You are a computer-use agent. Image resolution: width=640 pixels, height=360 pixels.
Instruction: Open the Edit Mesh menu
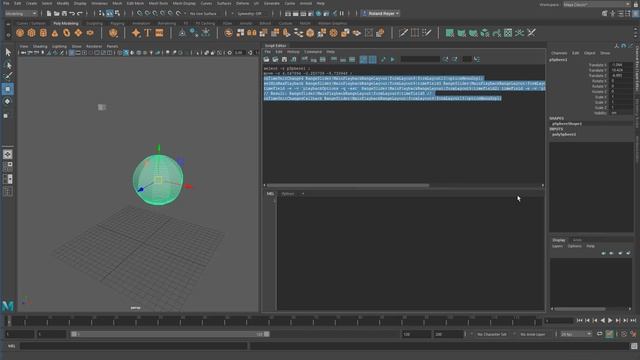point(135,3)
